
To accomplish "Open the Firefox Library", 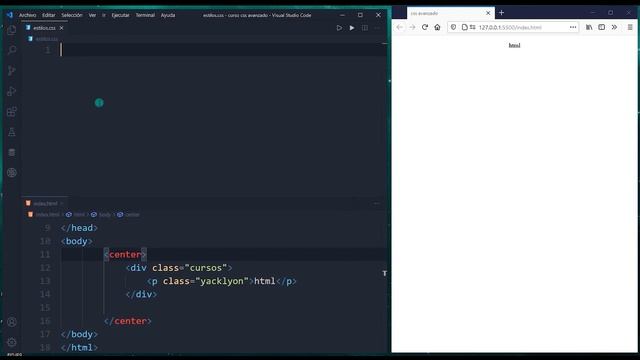I will point(589,27).
